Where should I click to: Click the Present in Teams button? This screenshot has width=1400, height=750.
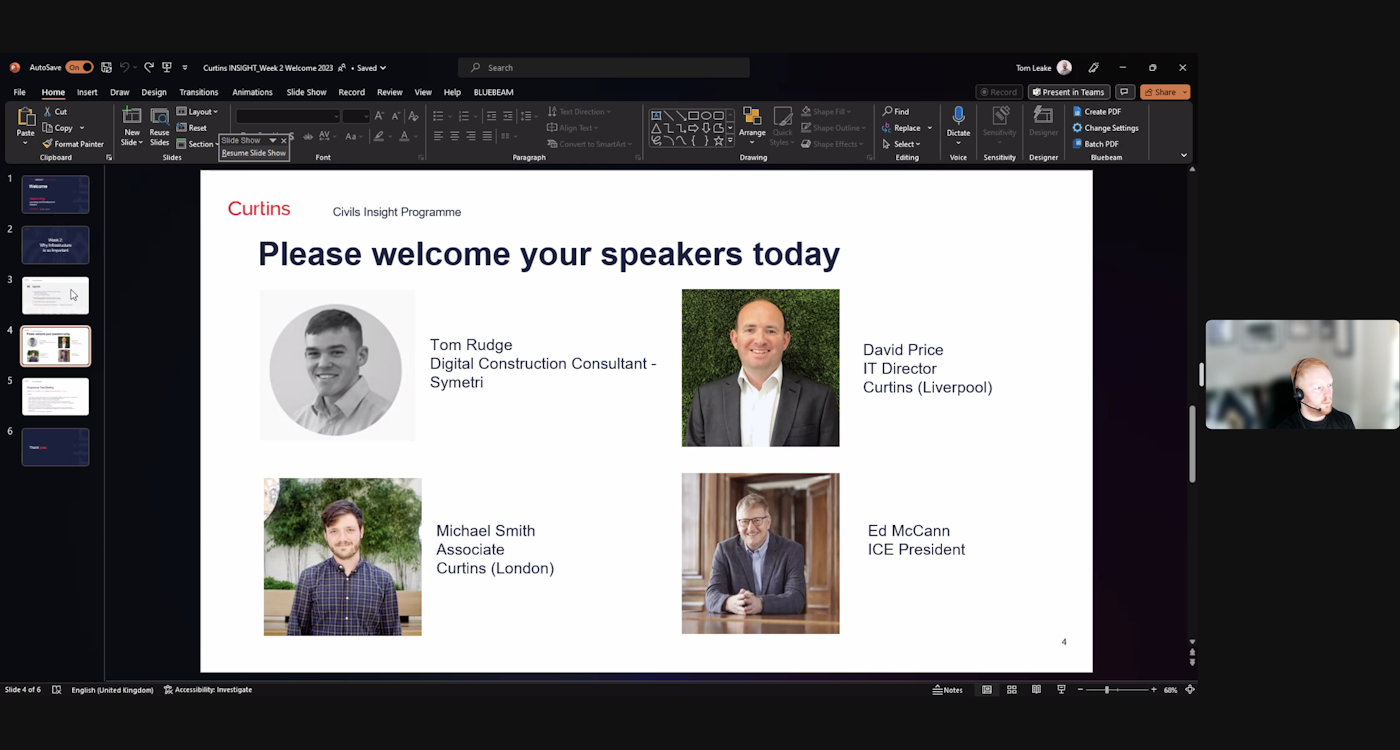[x=1068, y=92]
